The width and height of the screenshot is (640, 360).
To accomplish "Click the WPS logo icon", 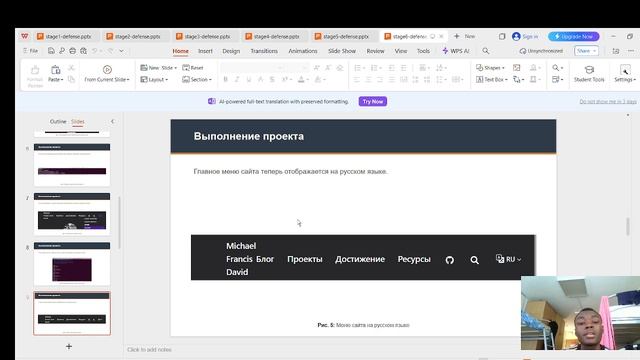I will 25,36.
